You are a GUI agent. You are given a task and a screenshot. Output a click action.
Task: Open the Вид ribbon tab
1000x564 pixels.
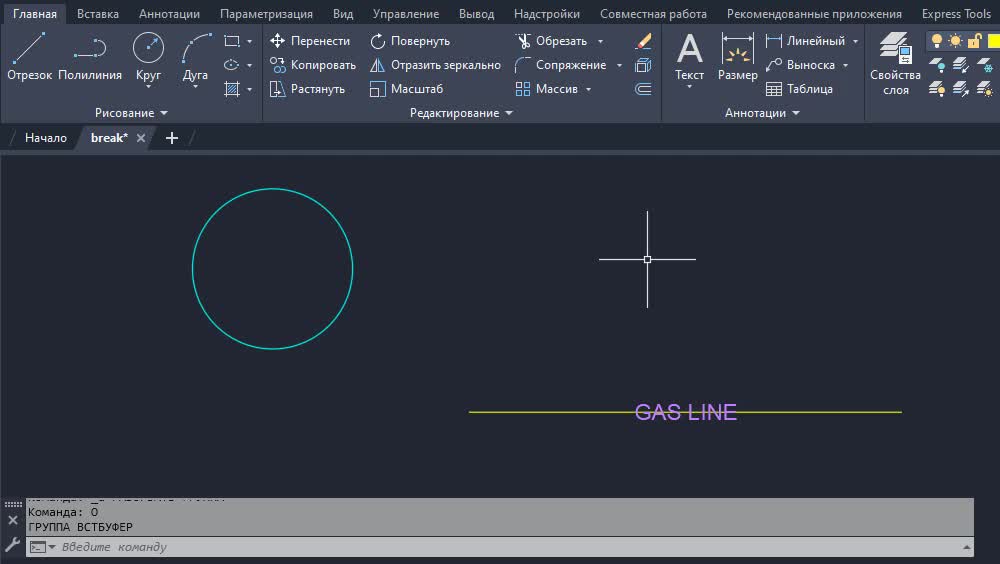pyautogui.click(x=342, y=13)
